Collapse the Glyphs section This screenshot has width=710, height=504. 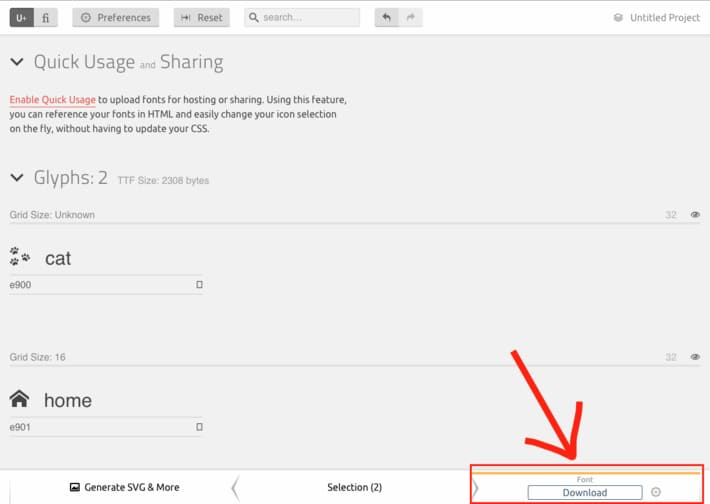(x=16, y=178)
